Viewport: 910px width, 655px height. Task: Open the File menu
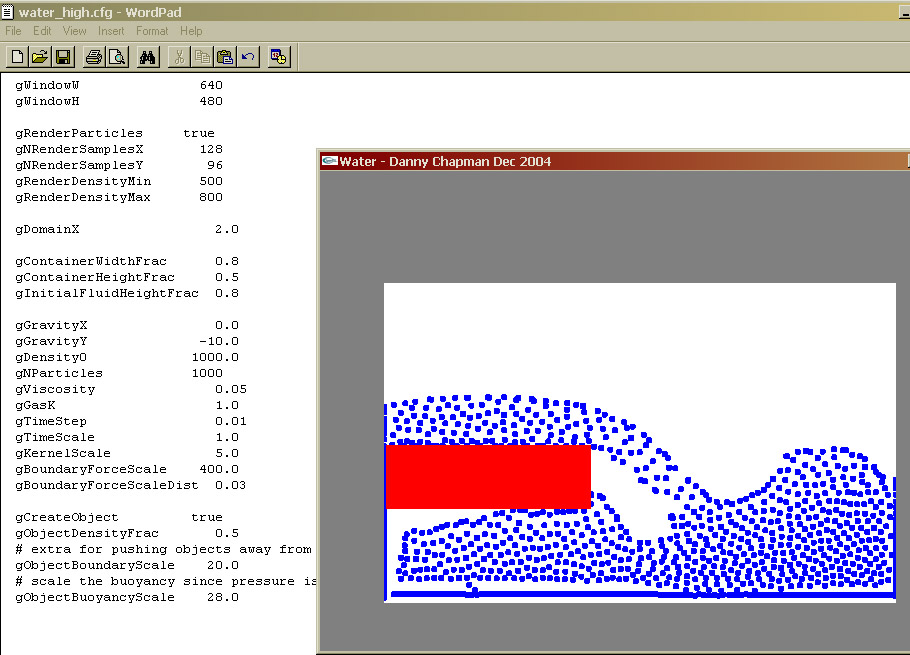click(13, 31)
